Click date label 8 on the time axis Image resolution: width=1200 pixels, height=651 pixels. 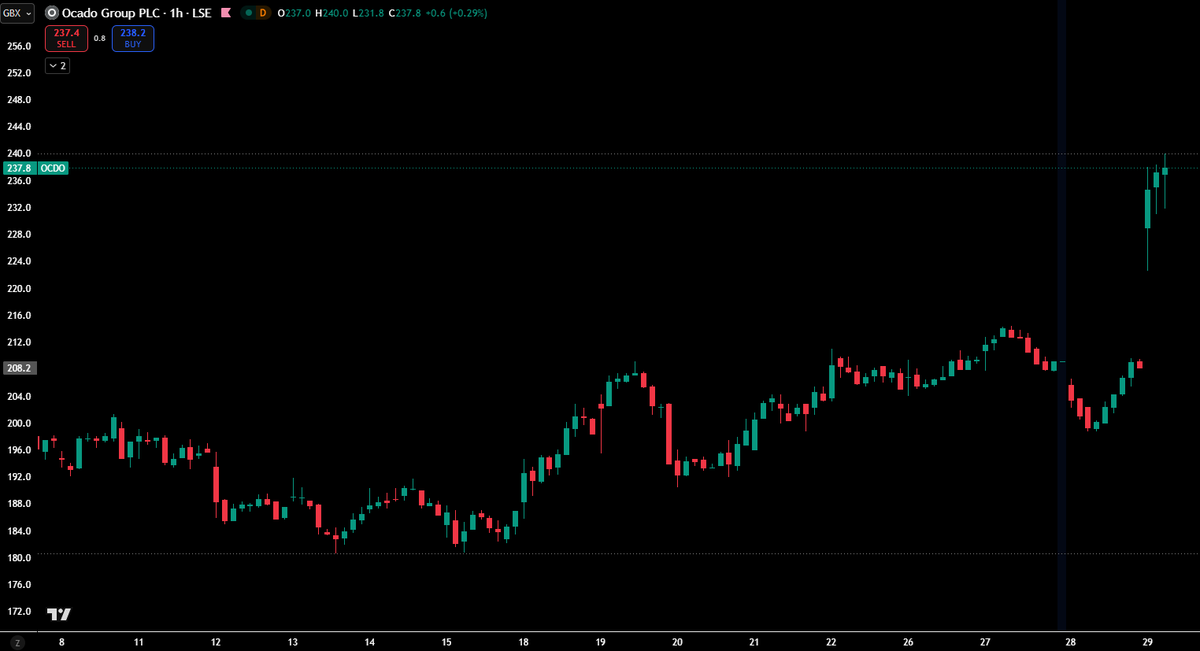pos(62,642)
